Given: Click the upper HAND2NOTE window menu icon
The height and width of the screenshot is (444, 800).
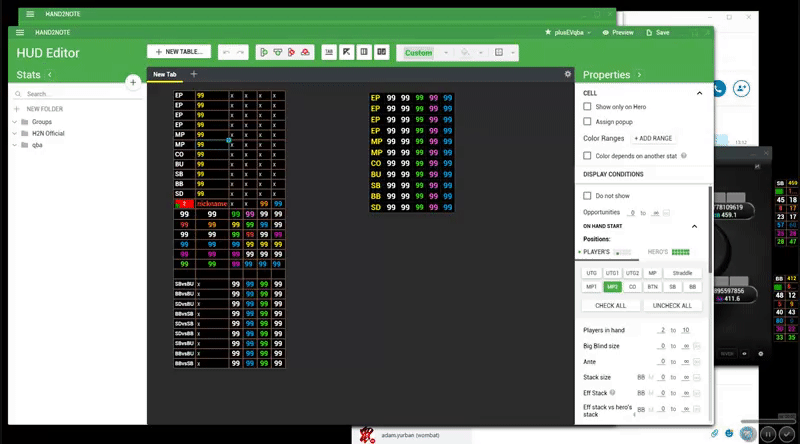Looking at the screenshot, I should 30,14.
